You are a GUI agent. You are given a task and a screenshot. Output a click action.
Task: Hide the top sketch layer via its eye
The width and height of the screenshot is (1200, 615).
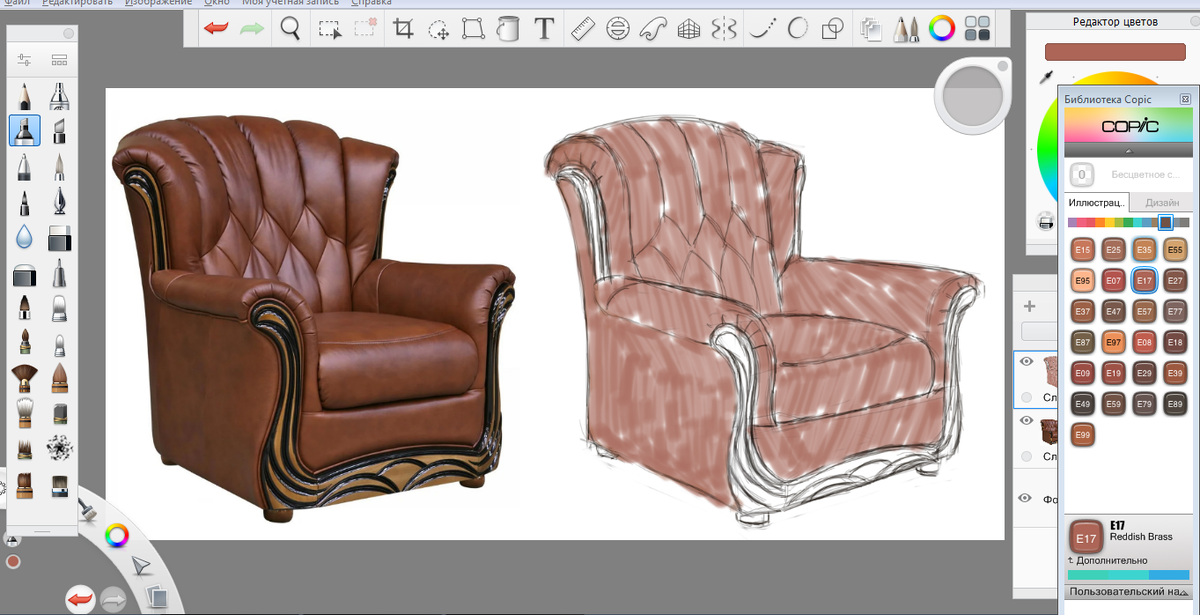click(x=1026, y=362)
